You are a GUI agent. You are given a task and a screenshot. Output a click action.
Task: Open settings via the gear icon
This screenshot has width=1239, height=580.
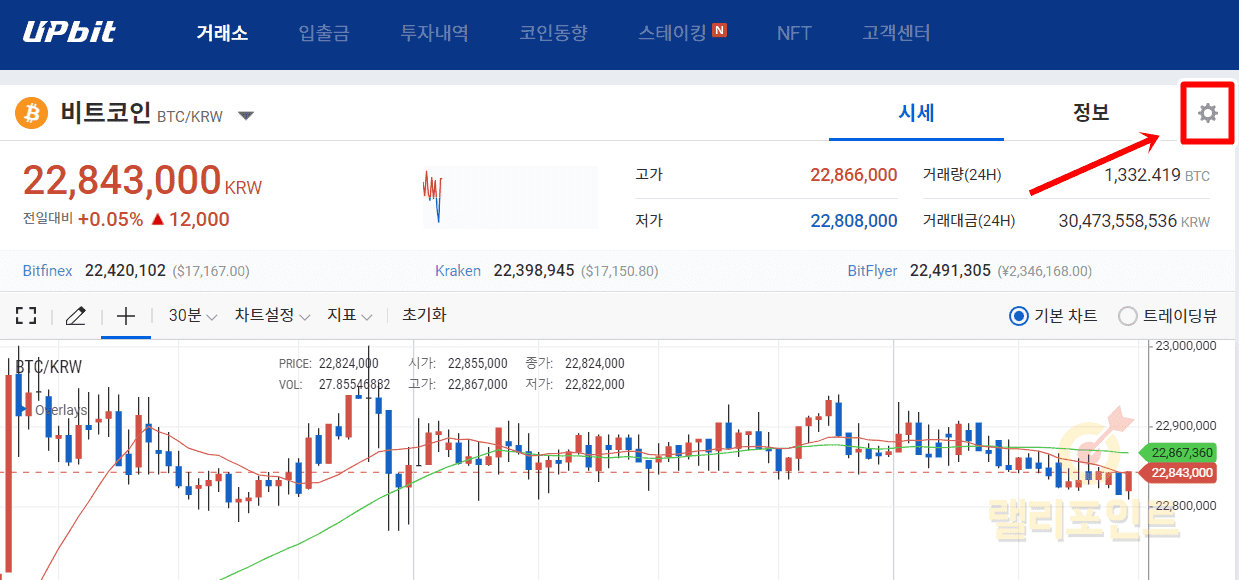[x=1207, y=113]
